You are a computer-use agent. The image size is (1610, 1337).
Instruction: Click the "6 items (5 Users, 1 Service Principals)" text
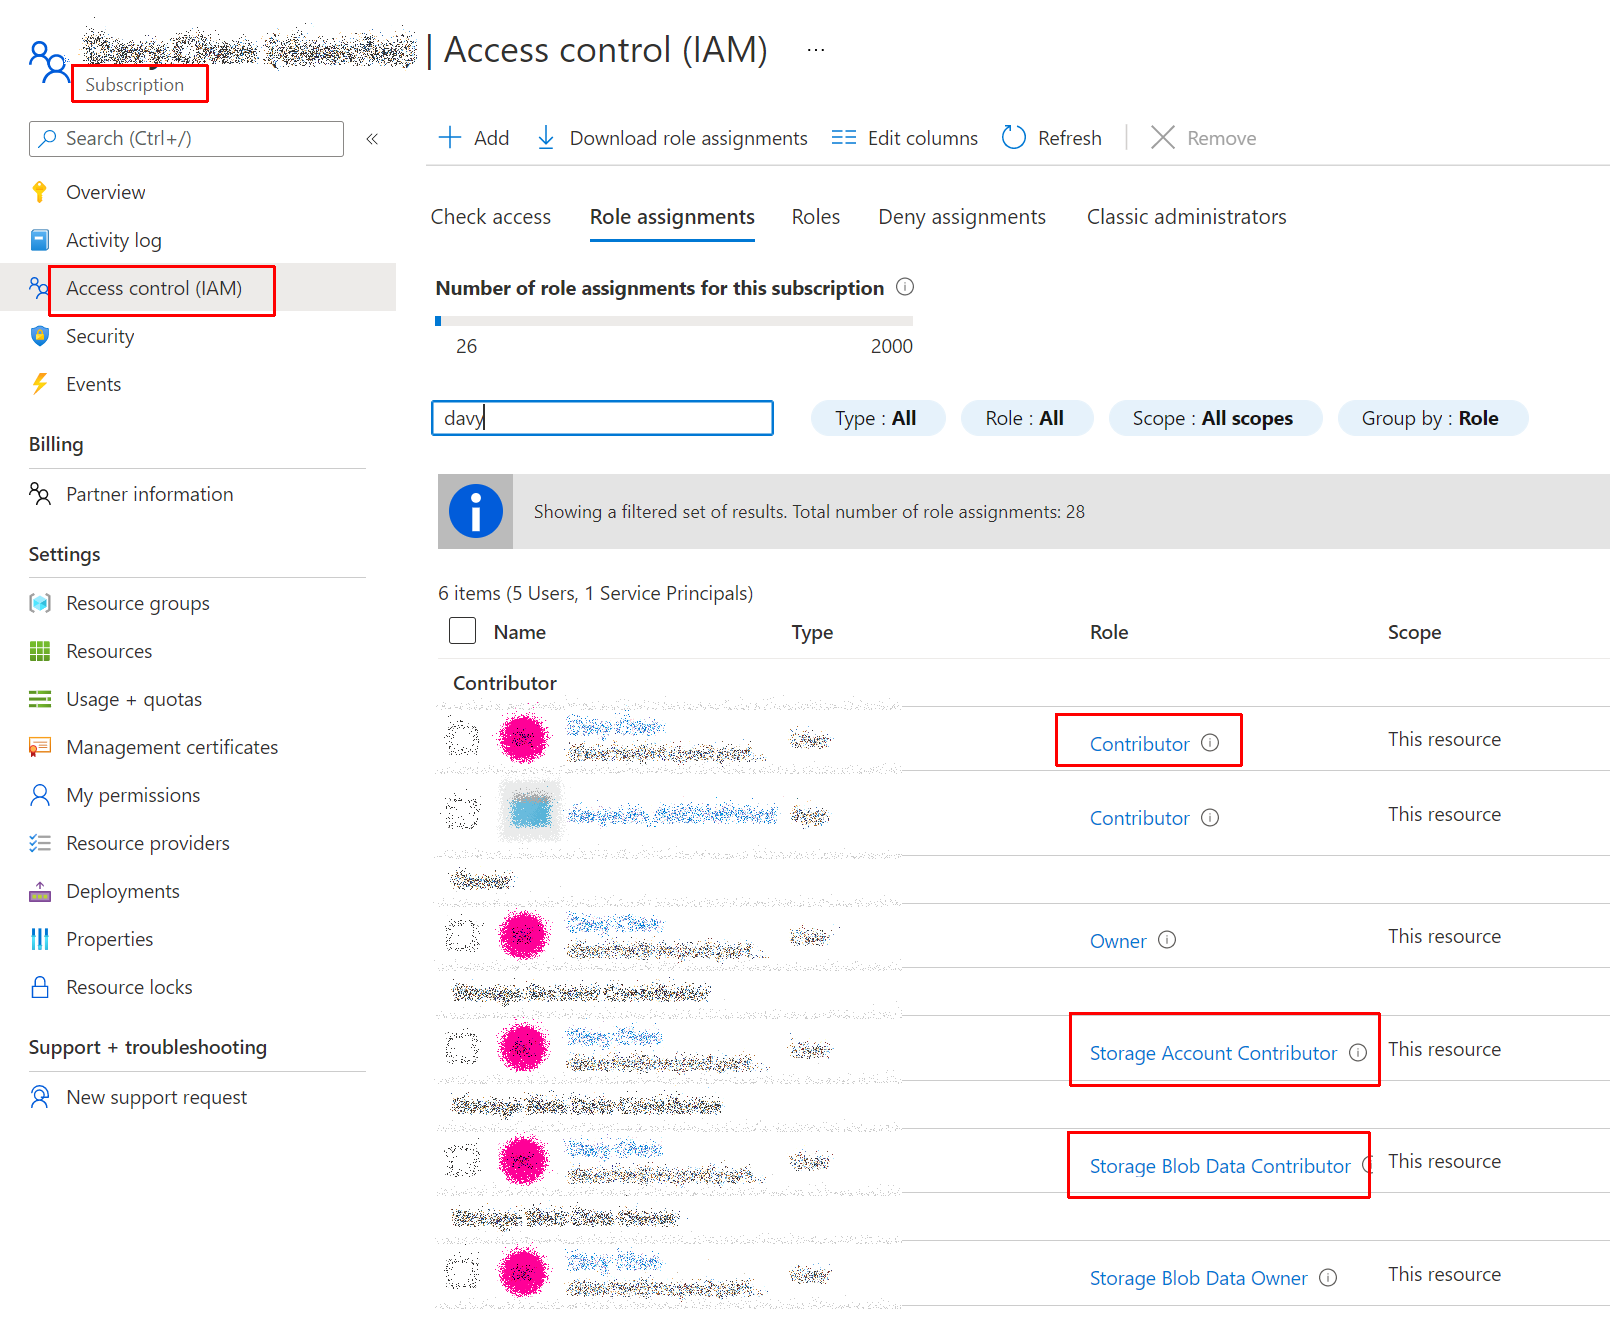[596, 593]
